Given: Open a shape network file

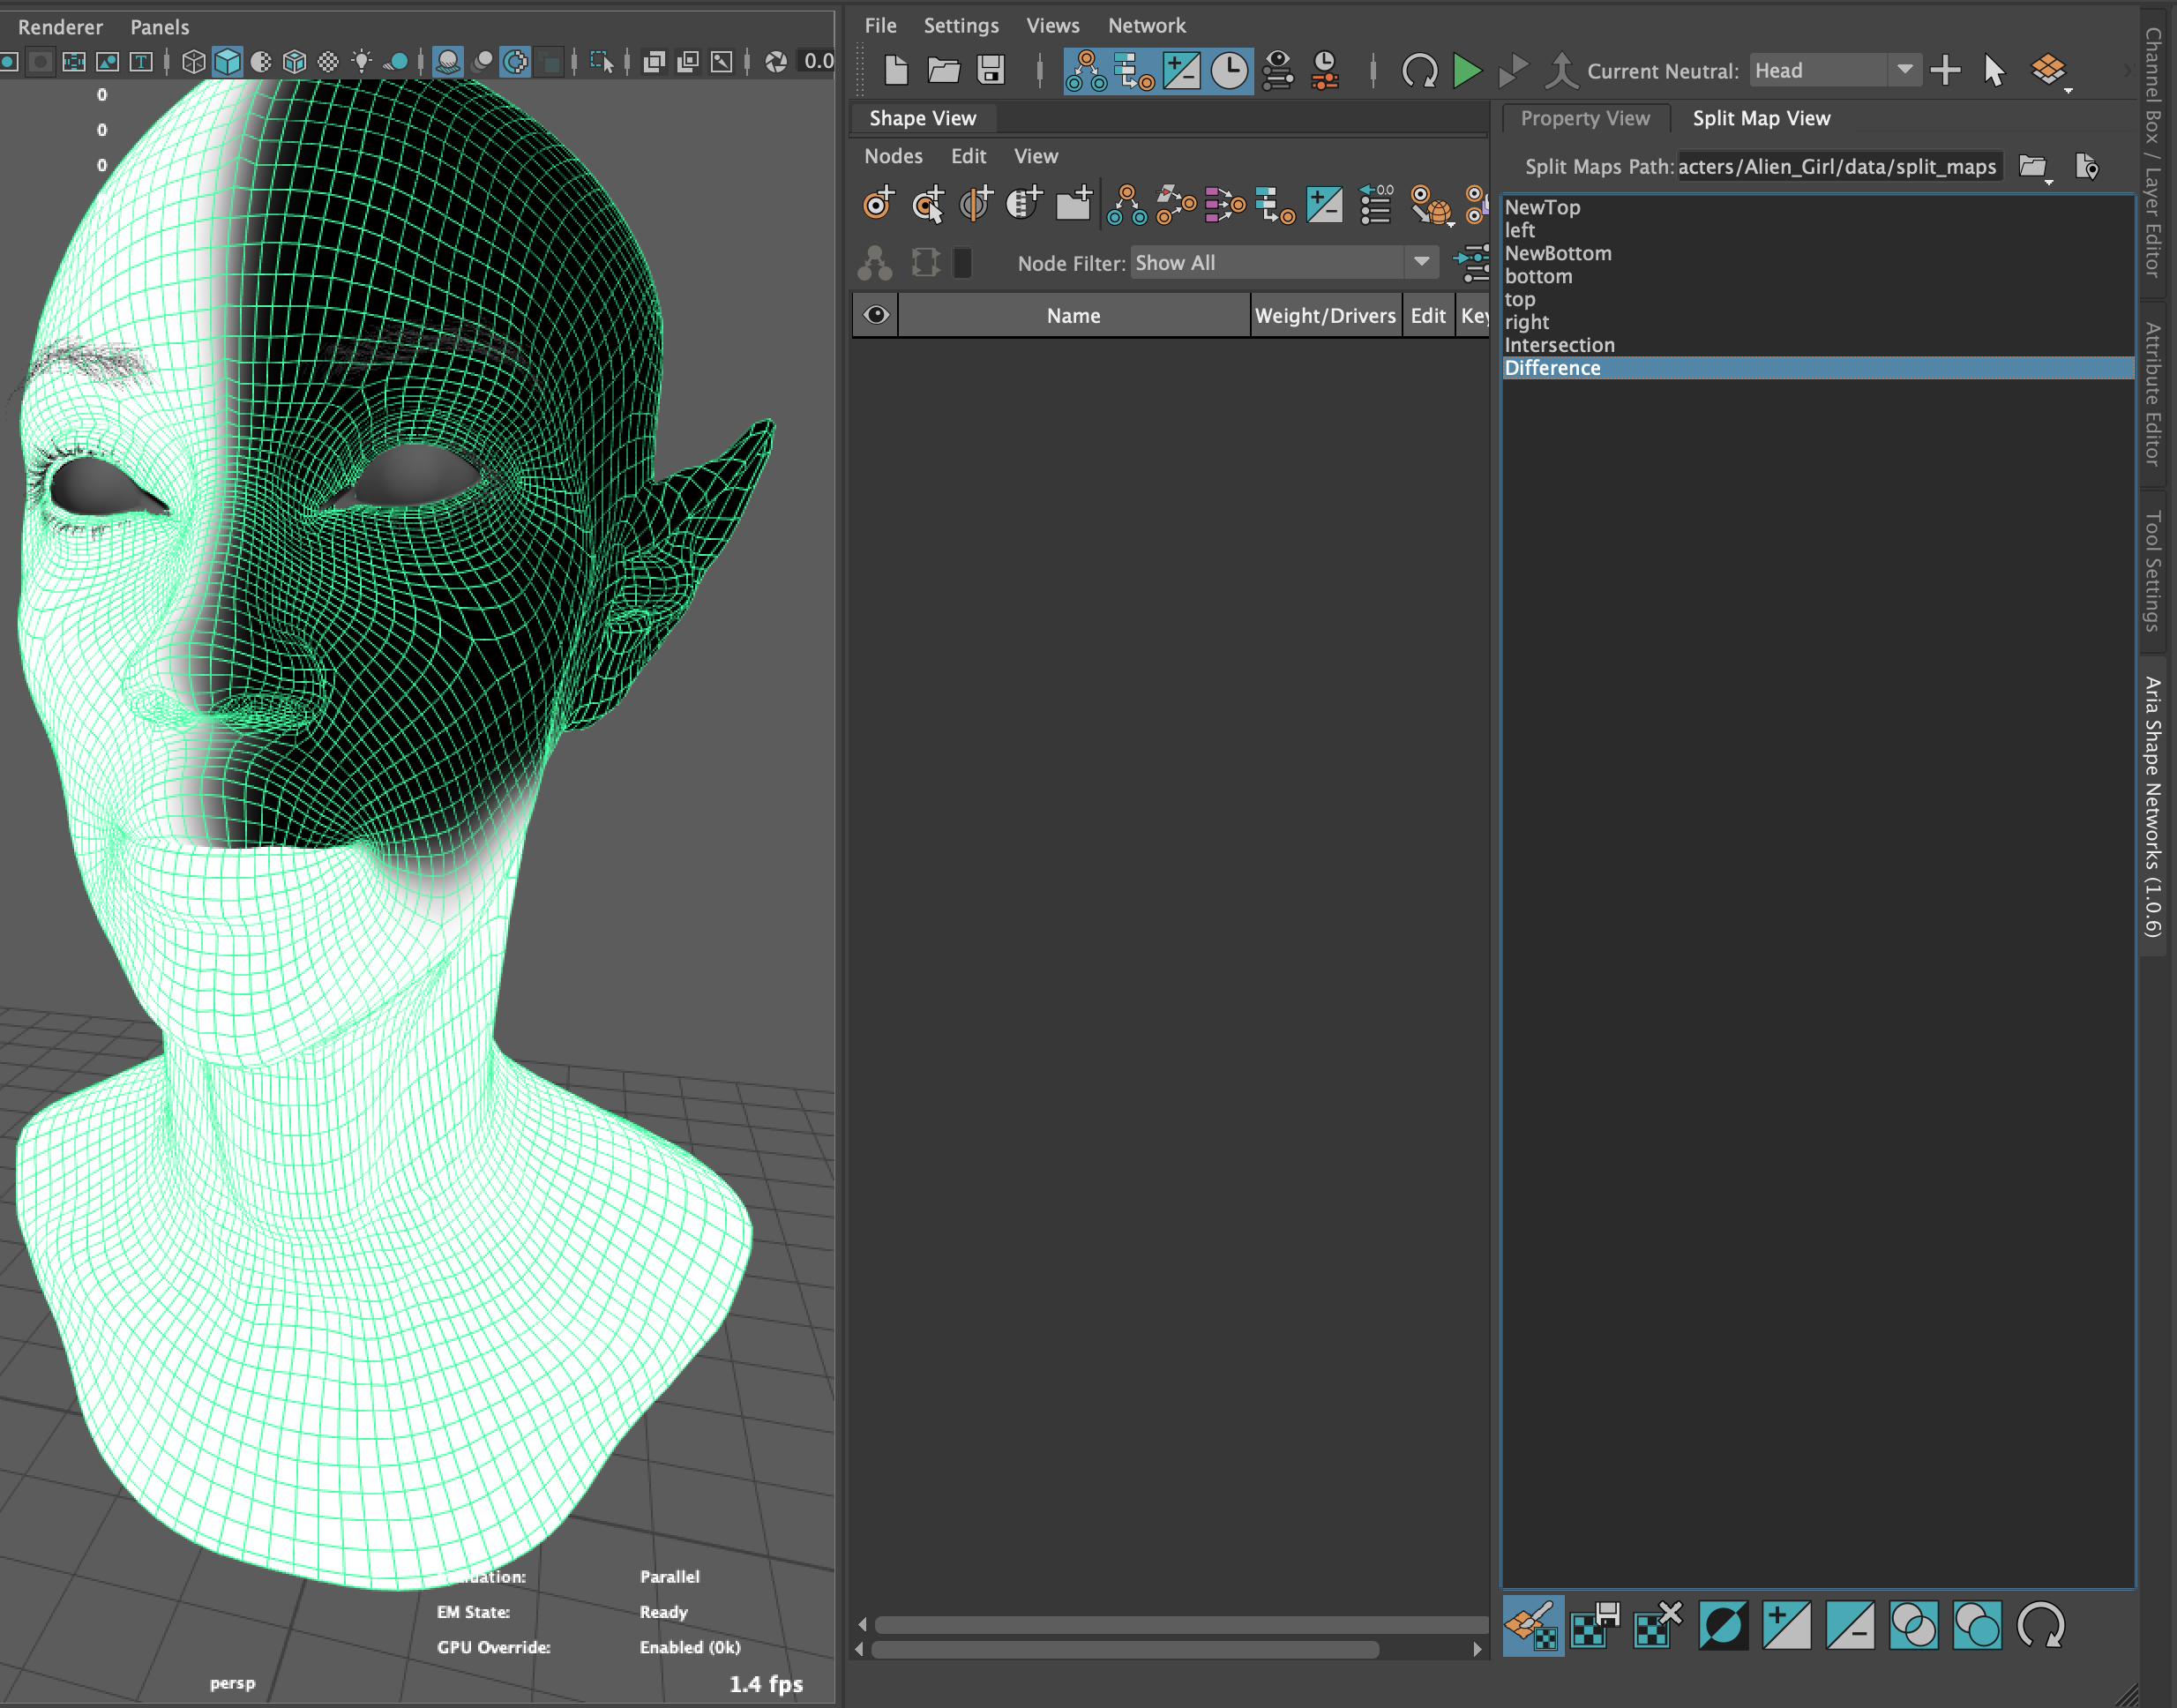Looking at the screenshot, I should click(x=943, y=70).
